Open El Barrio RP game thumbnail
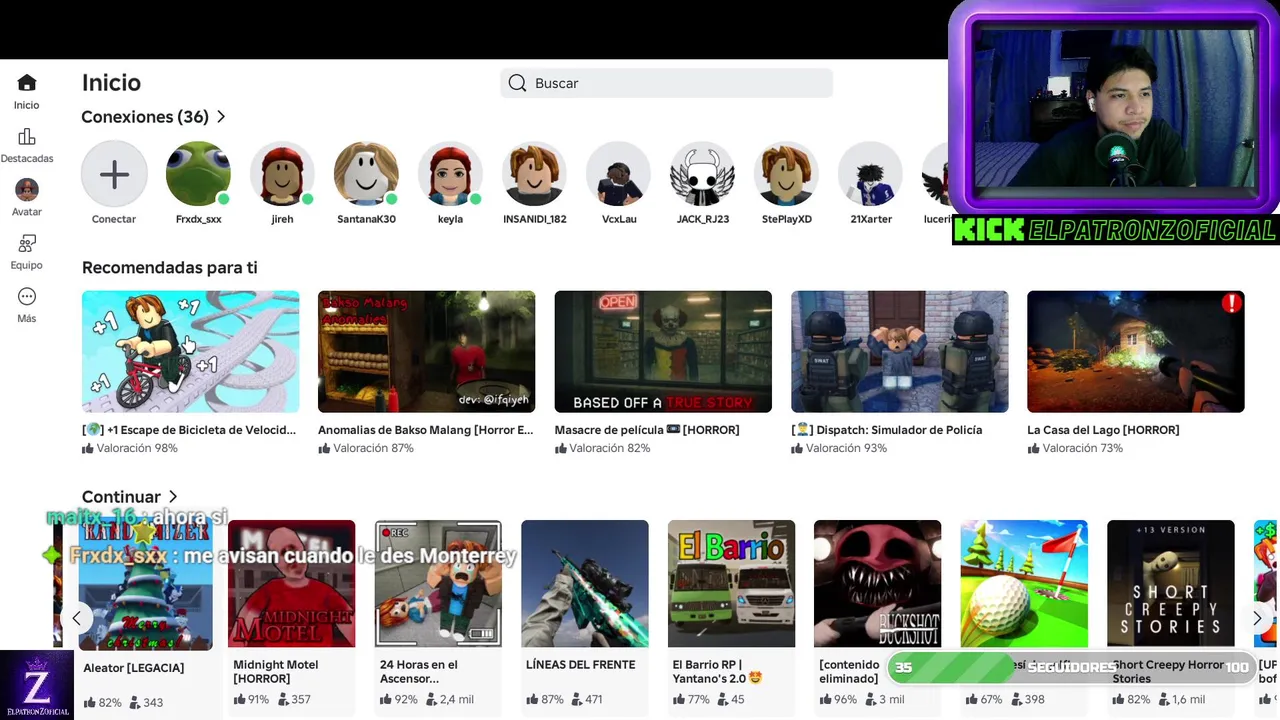The height and width of the screenshot is (720, 1280). [x=731, y=583]
